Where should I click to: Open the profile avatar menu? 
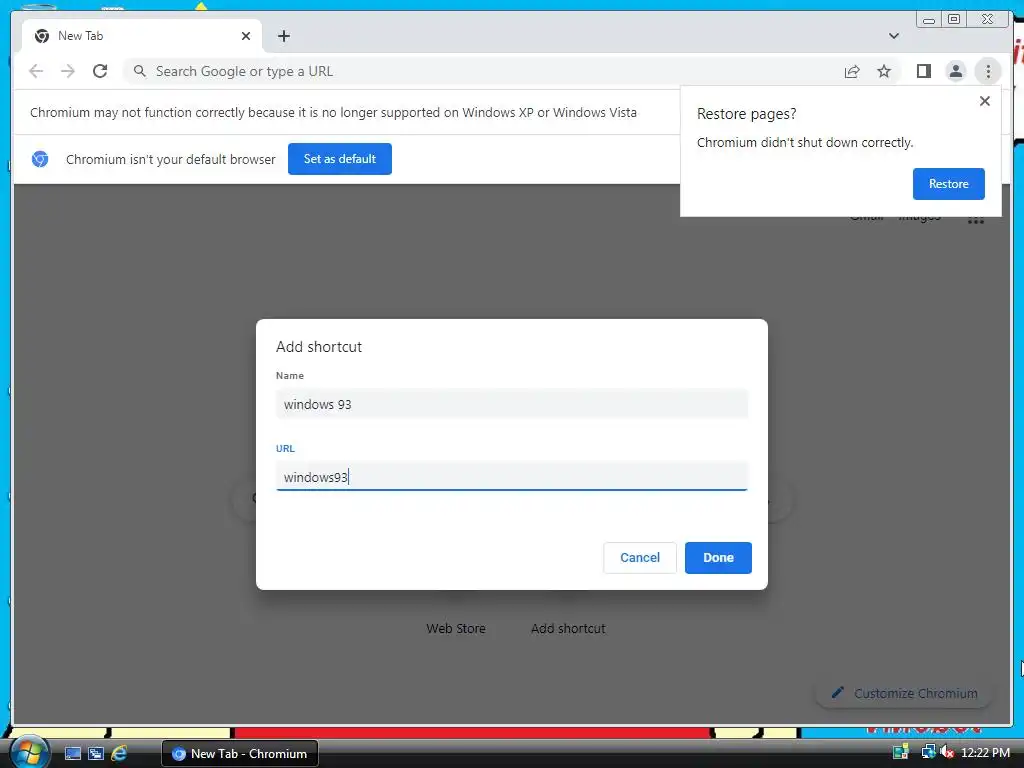click(955, 71)
